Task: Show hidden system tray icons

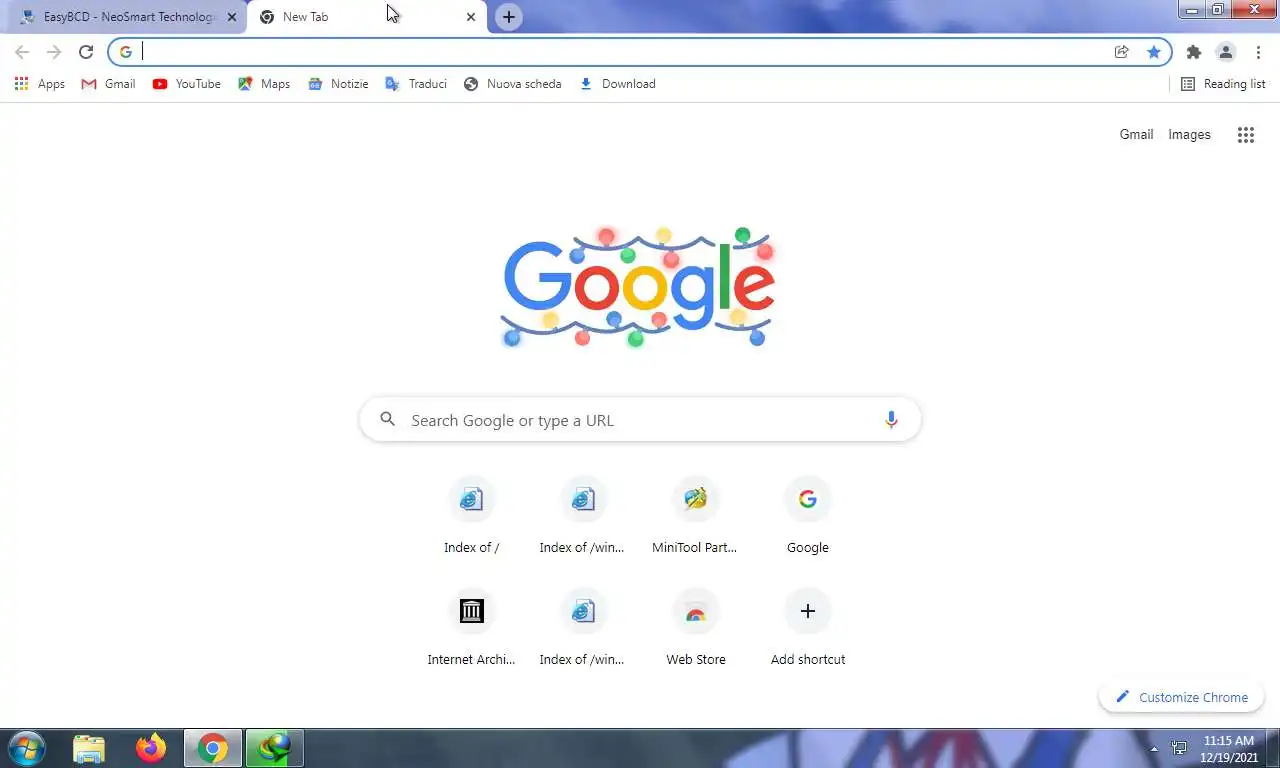Action: (x=1154, y=748)
